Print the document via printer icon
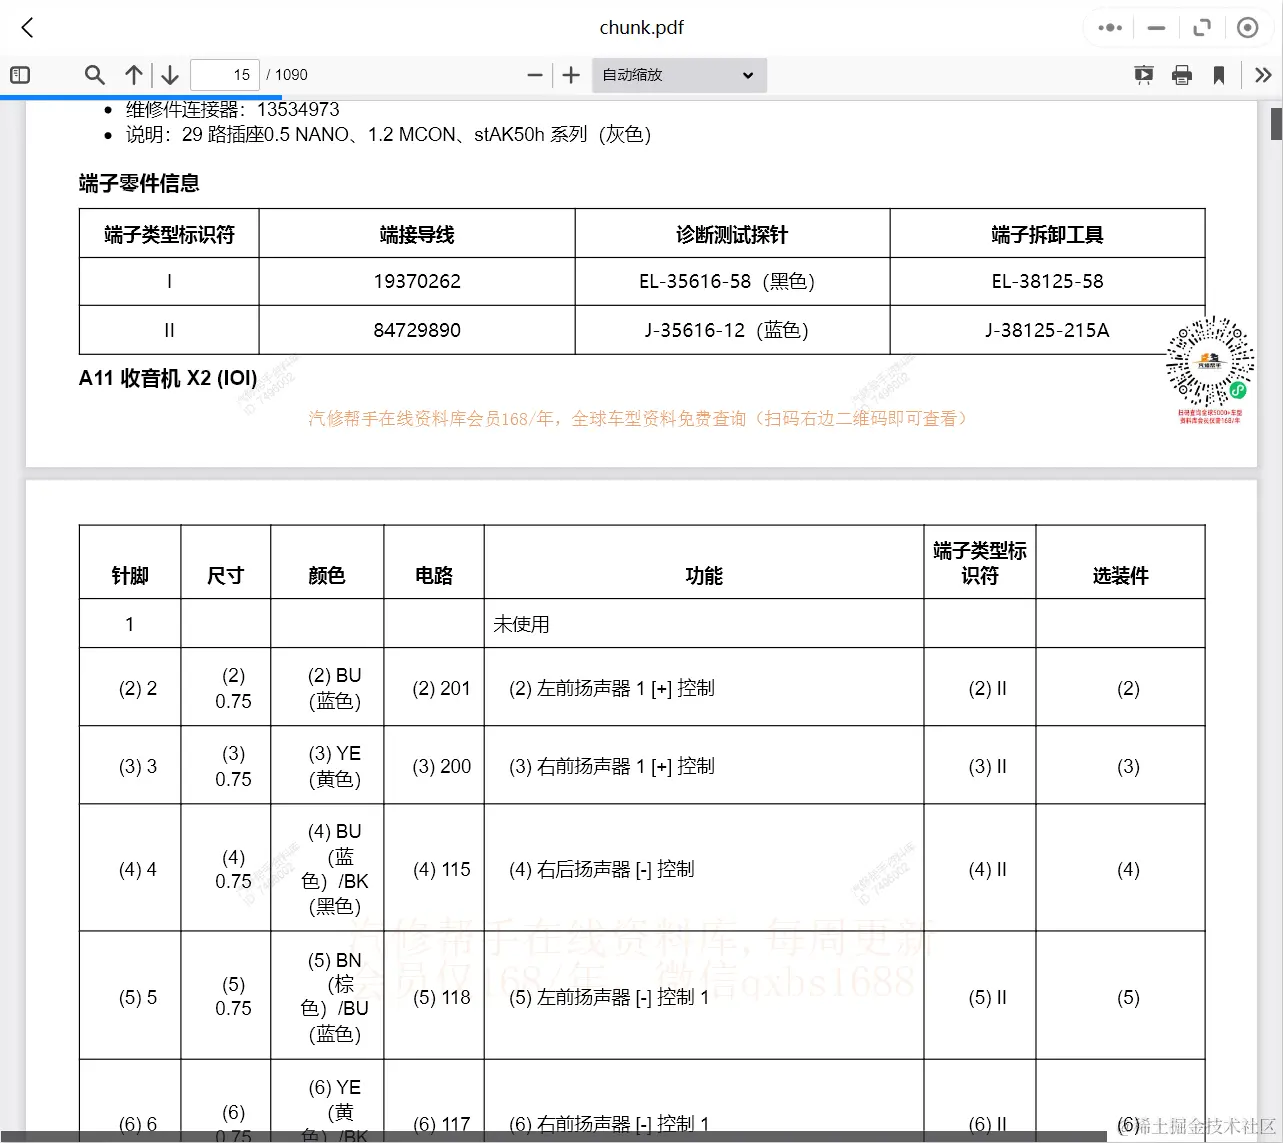 (1182, 75)
